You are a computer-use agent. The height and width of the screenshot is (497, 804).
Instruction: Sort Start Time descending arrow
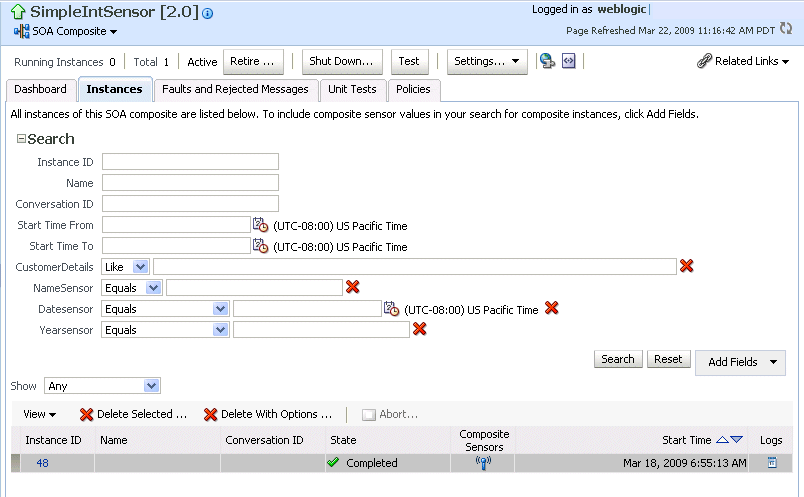point(737,440)
